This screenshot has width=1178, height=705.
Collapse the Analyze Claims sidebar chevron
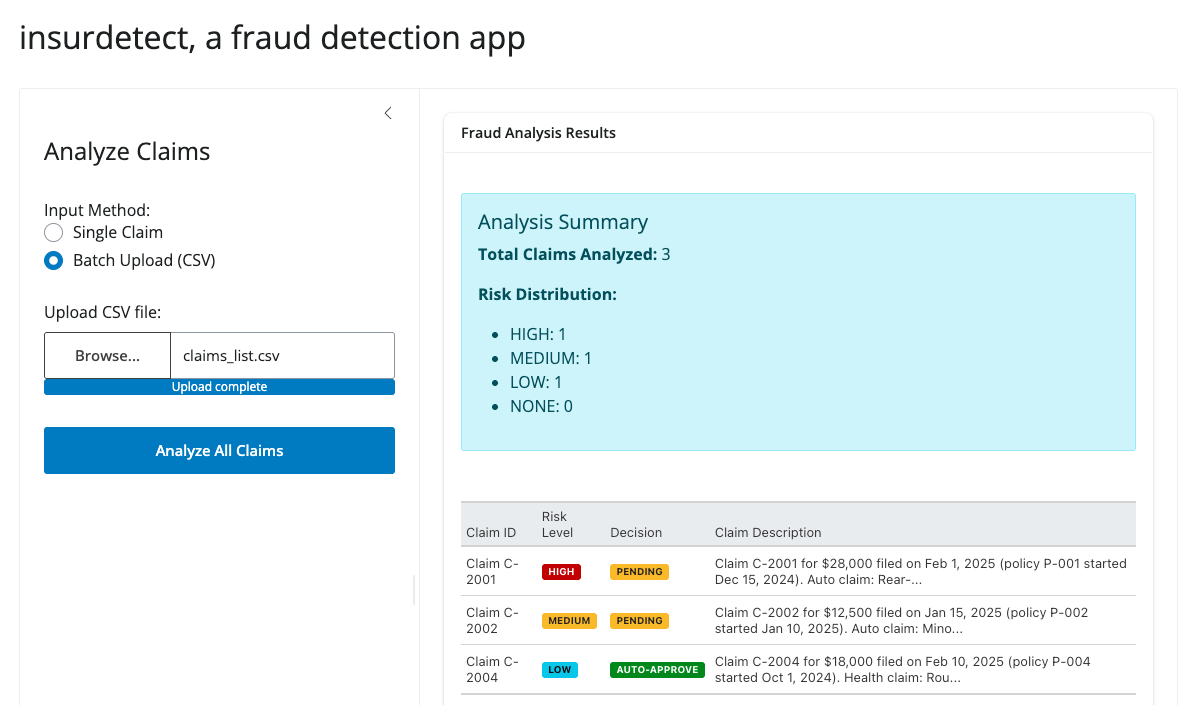(388, 113)
